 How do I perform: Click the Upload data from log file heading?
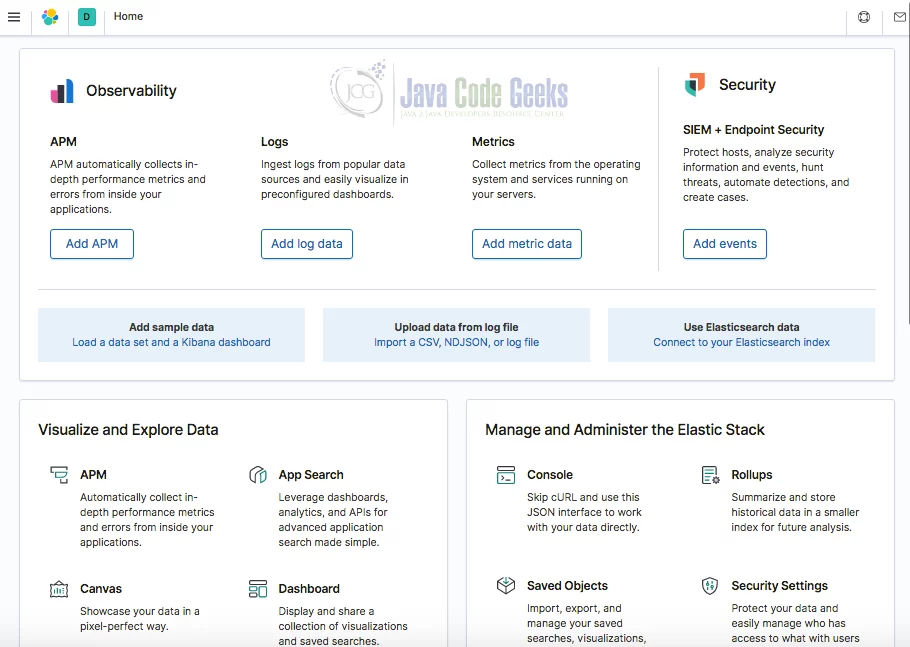[x=457, y=327]
